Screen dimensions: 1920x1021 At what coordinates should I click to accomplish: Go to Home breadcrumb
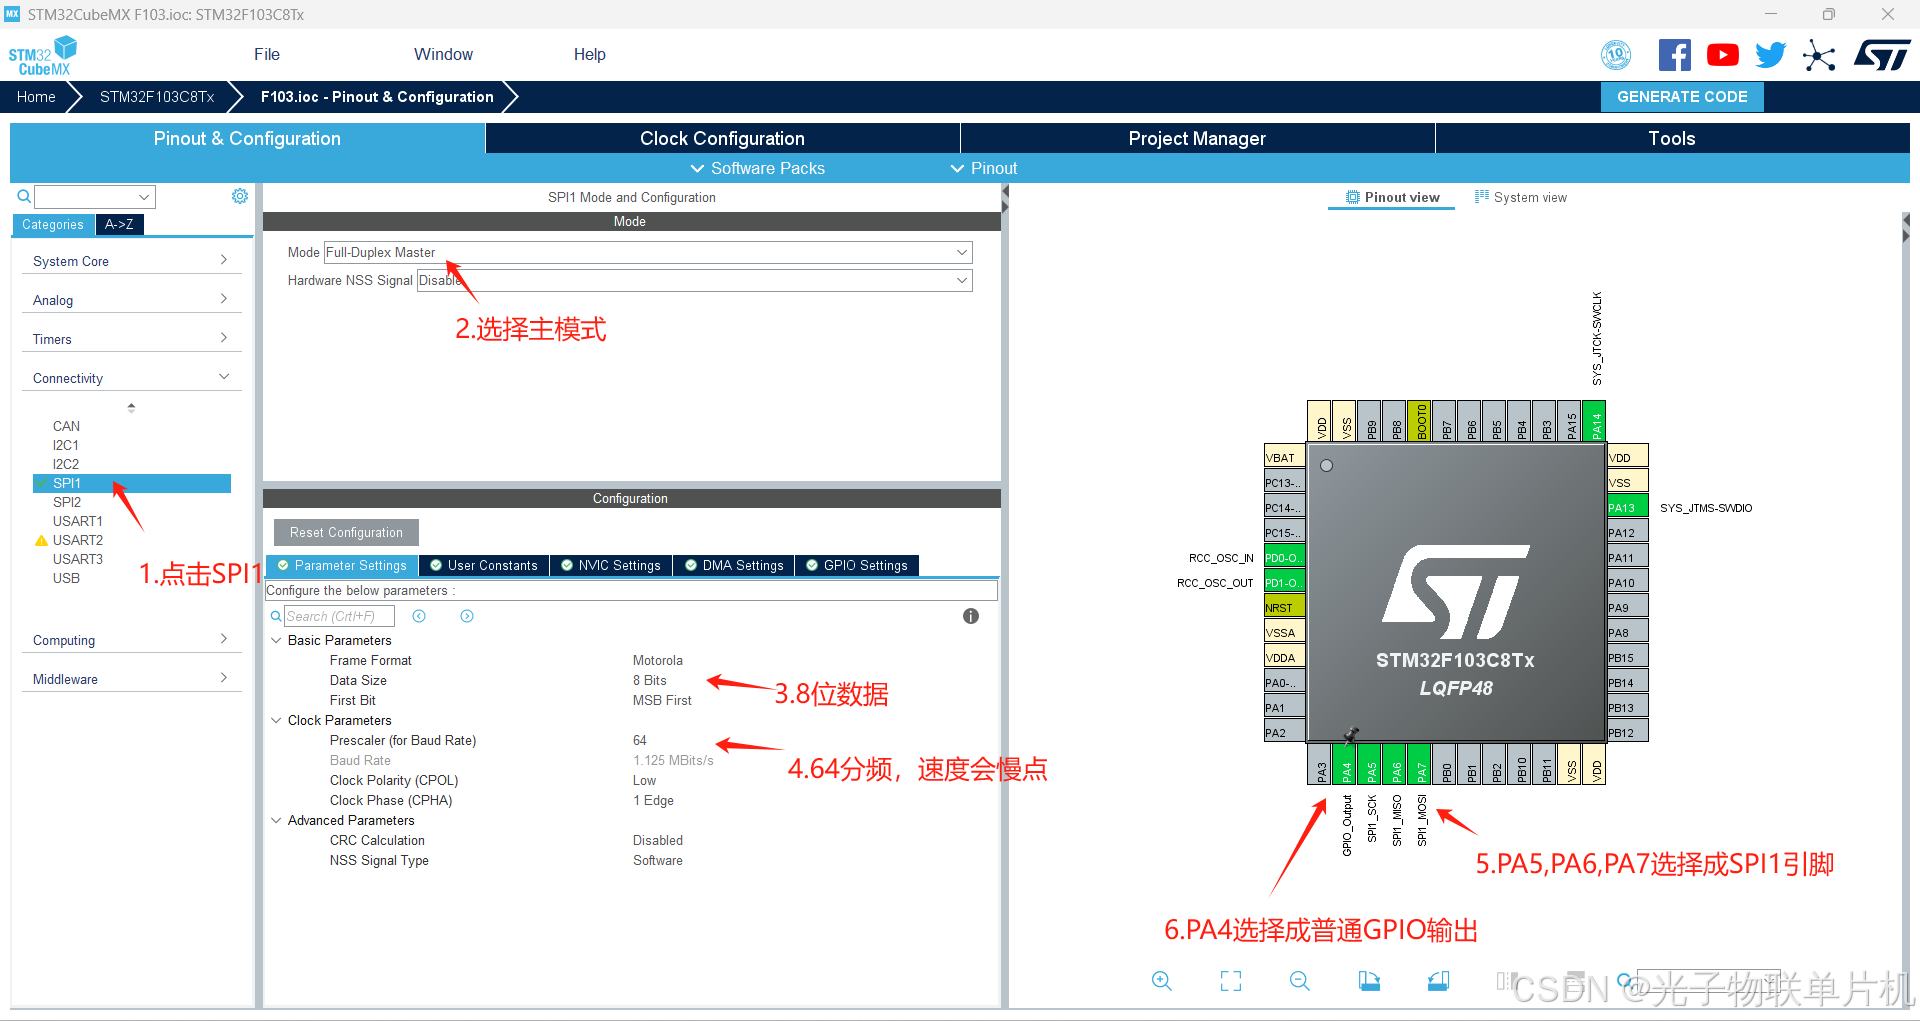(36, 97)
